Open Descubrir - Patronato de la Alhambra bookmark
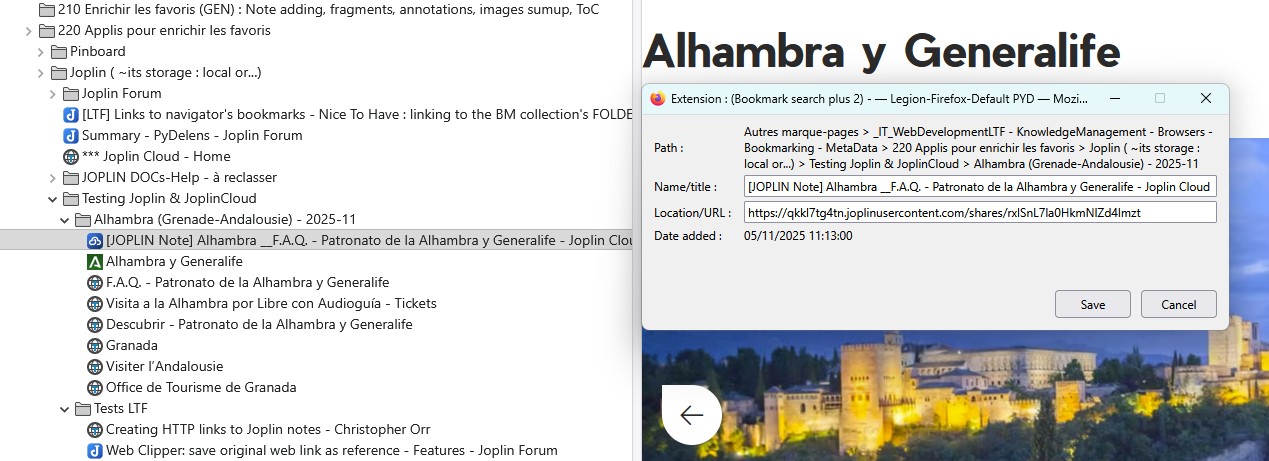This screenshot has width=1269, height=461. (259, 324)
